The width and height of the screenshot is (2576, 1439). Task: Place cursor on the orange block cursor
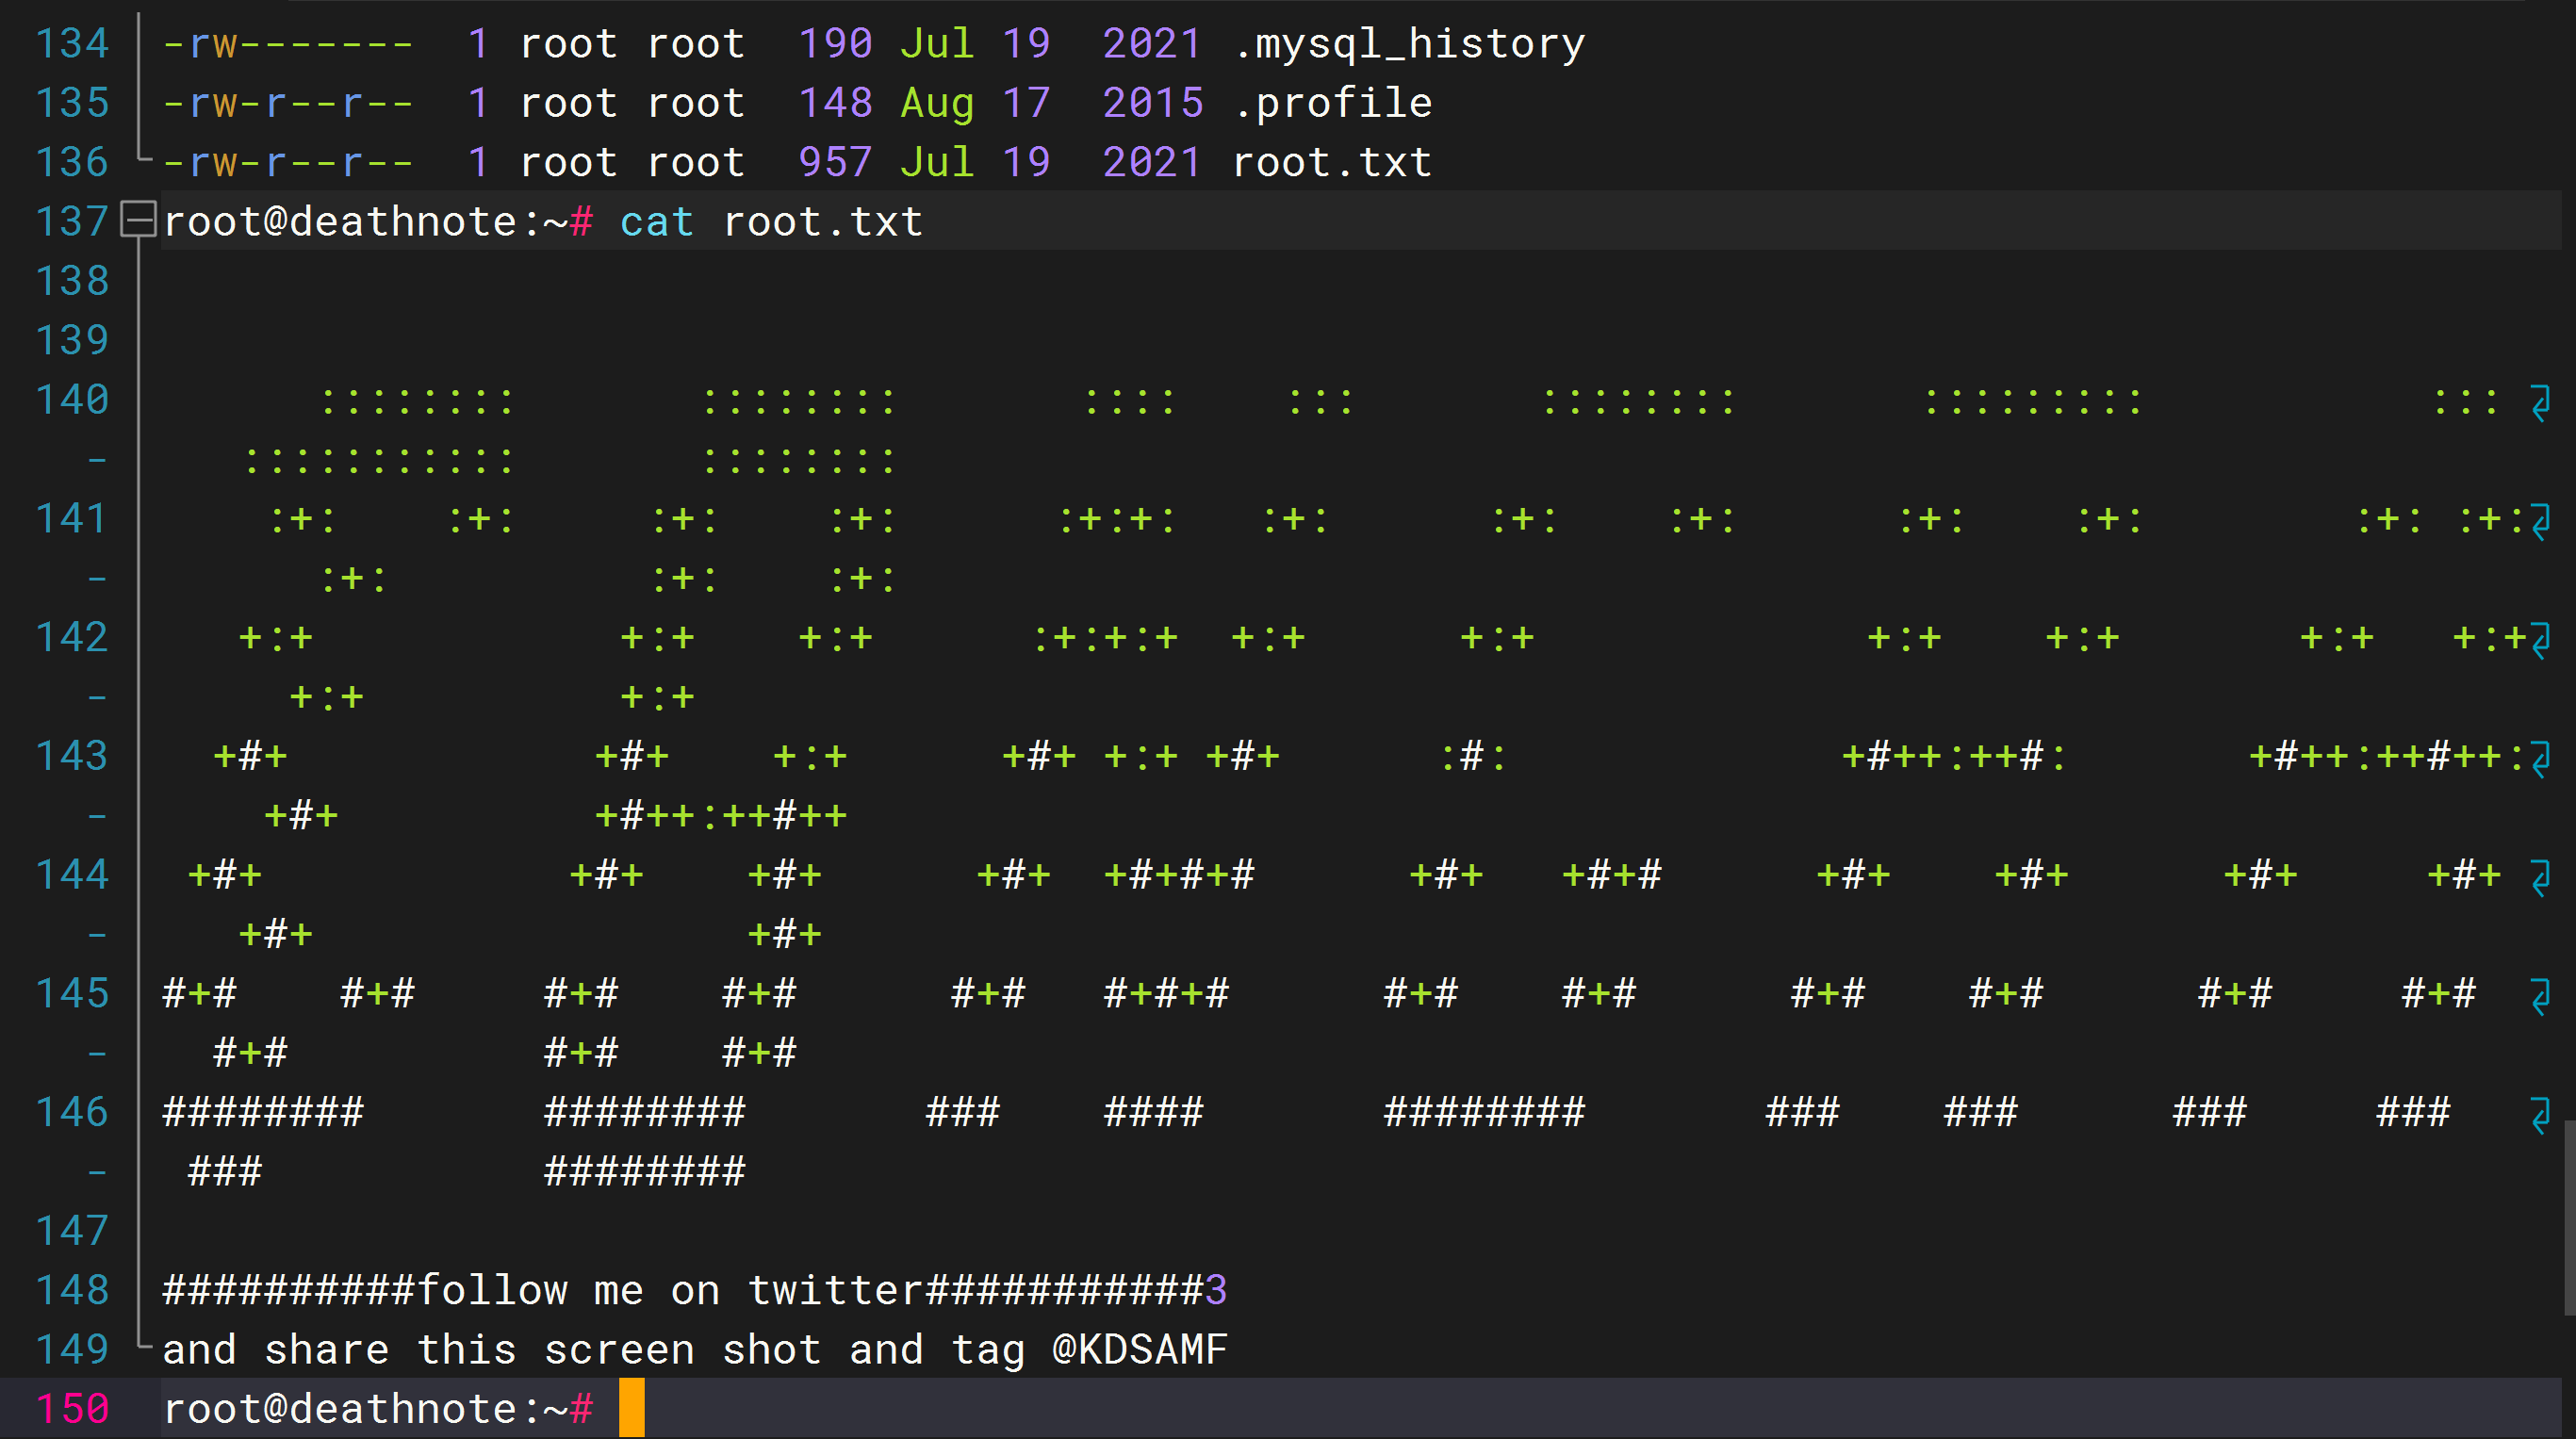[x=632, y=1408]
